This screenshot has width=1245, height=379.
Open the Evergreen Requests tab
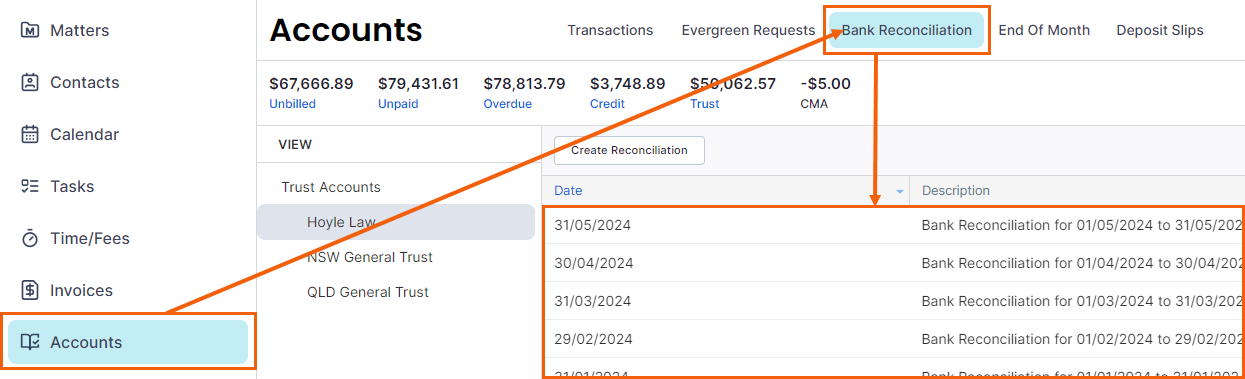coord(748,30)
